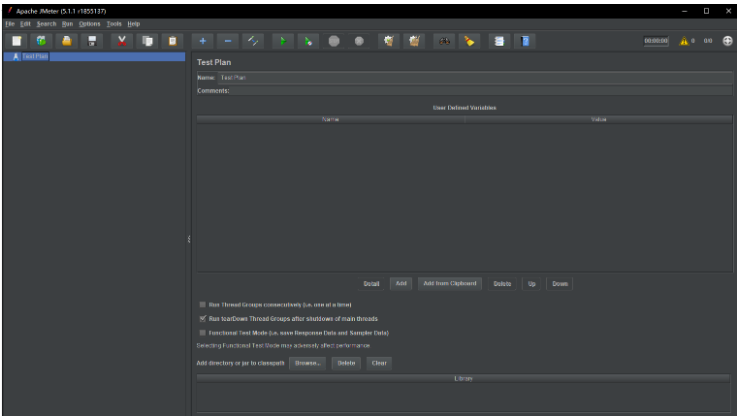Click the Clear All results icon

[414, 41]
